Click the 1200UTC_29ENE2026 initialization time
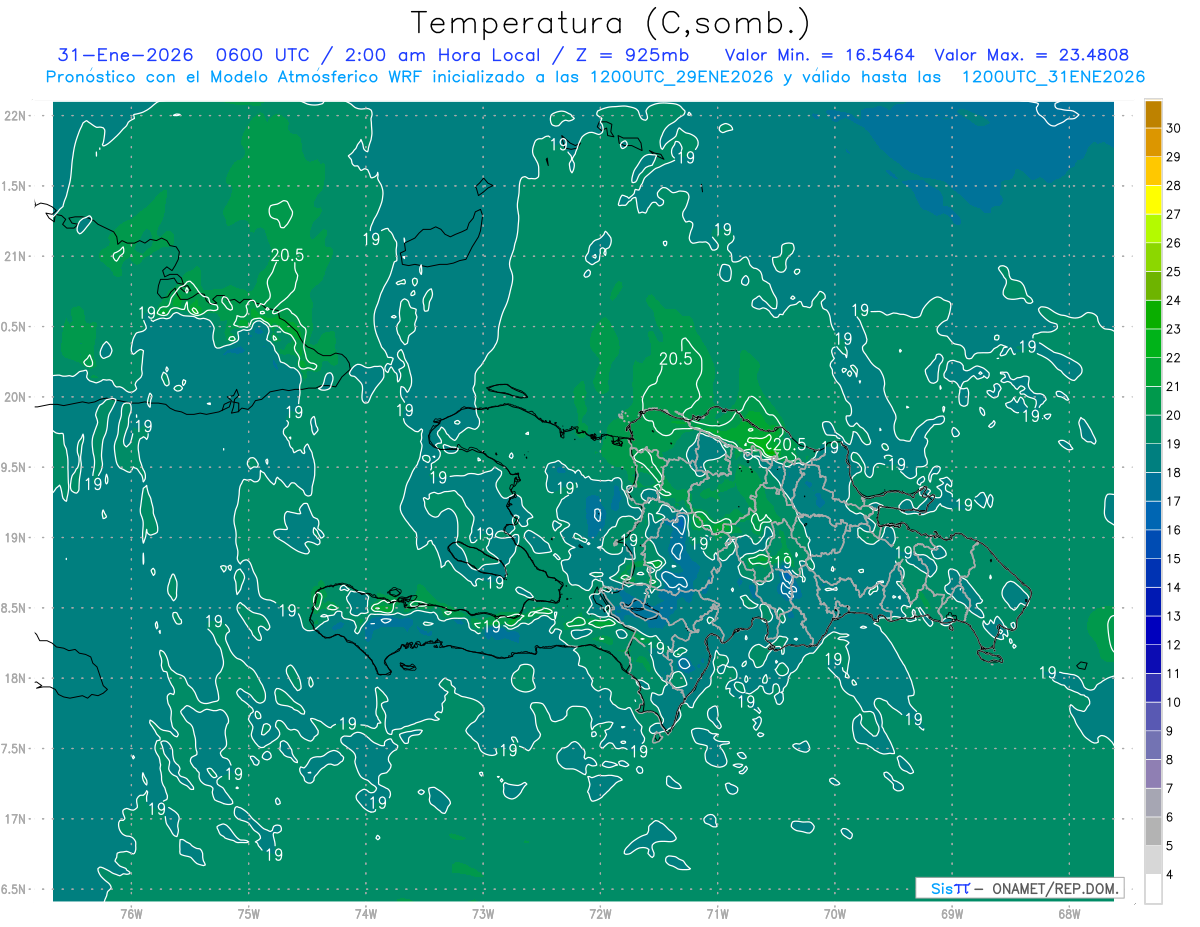Viewport: 1200px width, 927px height. click(681, 77)
